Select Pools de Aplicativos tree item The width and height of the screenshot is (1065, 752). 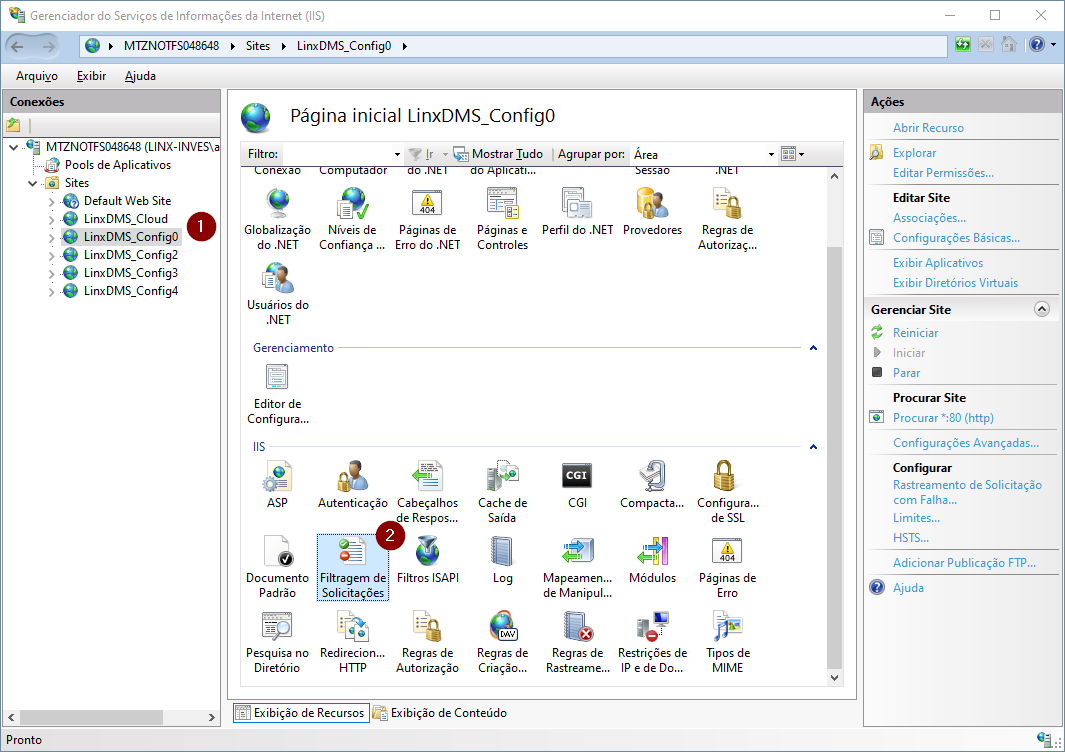(x=118, y=165)
